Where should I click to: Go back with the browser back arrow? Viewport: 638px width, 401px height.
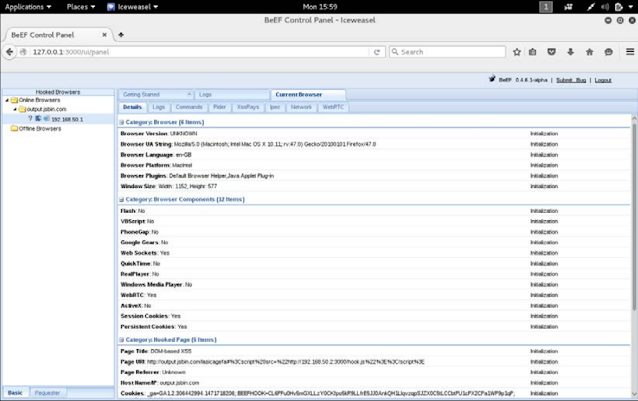tap(9, 52)
